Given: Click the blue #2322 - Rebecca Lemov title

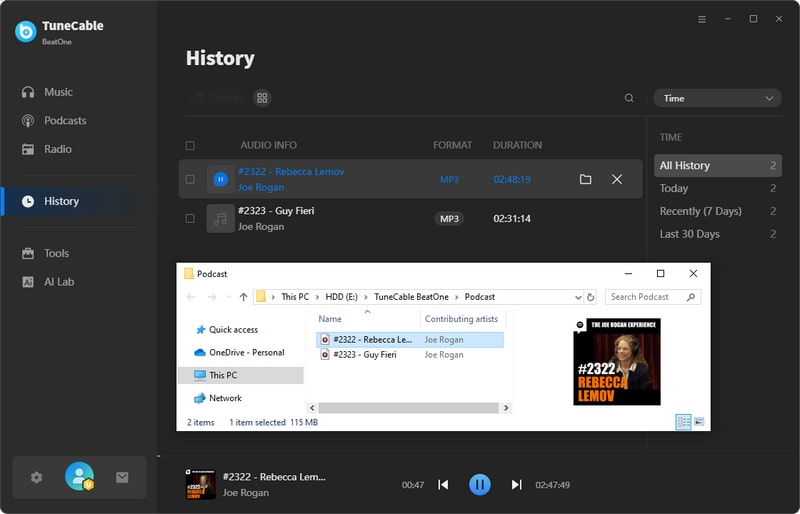Looking at the screenshot, I should tap(291, 172).
